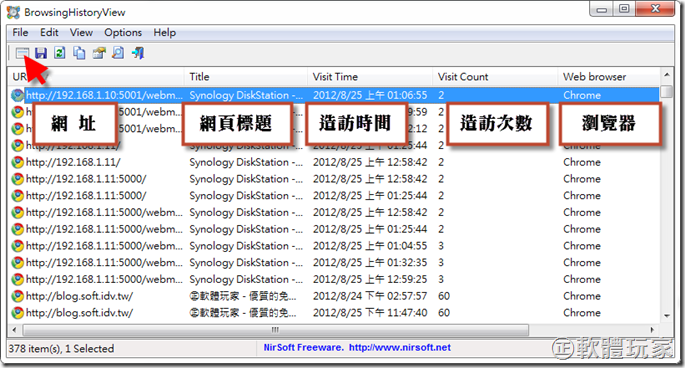This screenshot has width=685, height=368.
Task: Refresh the history list with the toolbar icon
Action: pyautogui.click(x=60, y=53)
